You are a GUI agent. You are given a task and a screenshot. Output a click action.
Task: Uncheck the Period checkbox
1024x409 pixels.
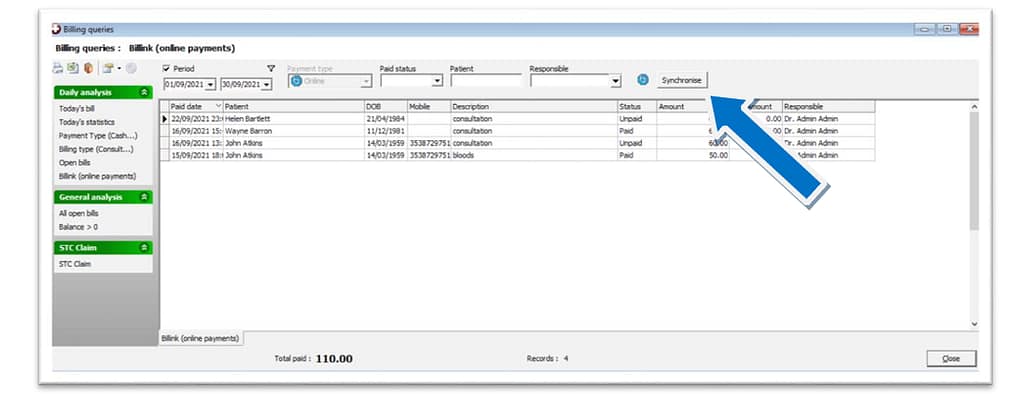click(167, 68)
